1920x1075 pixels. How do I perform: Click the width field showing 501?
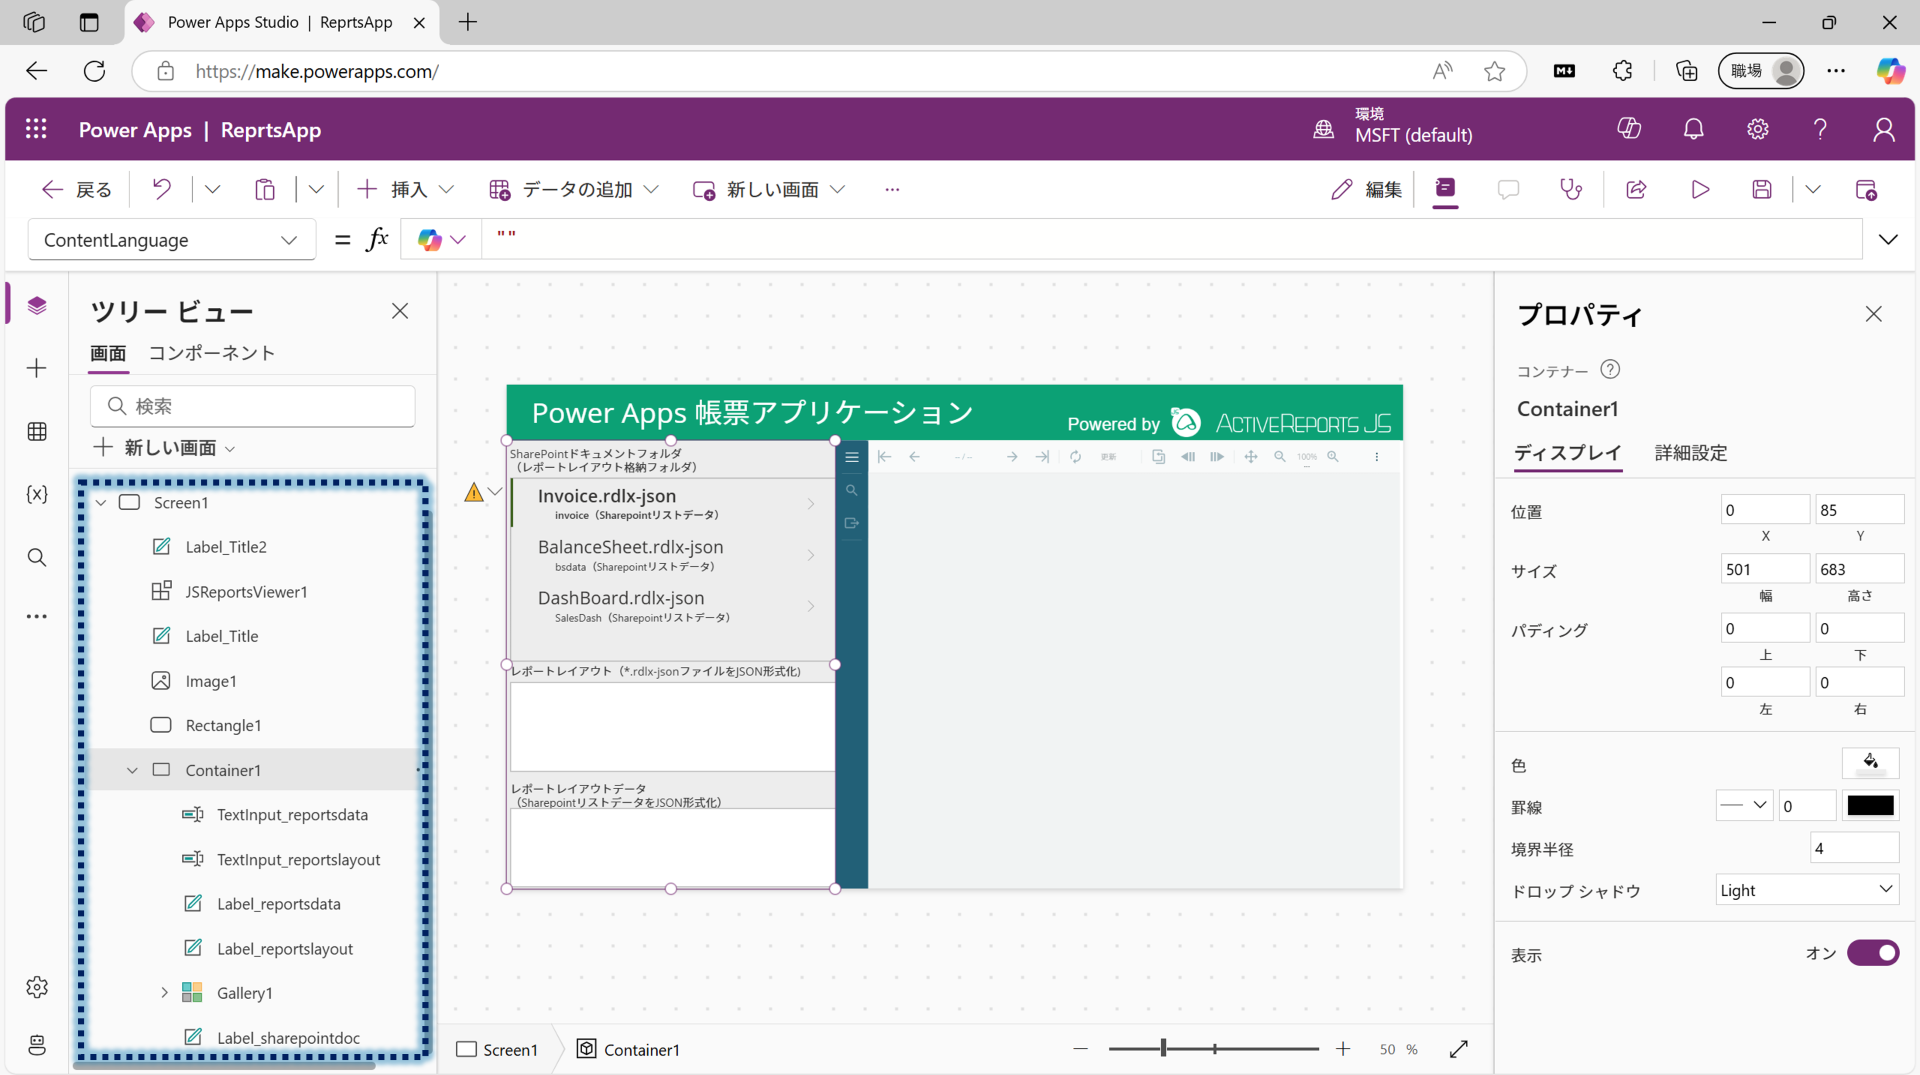click(1765, 569)
